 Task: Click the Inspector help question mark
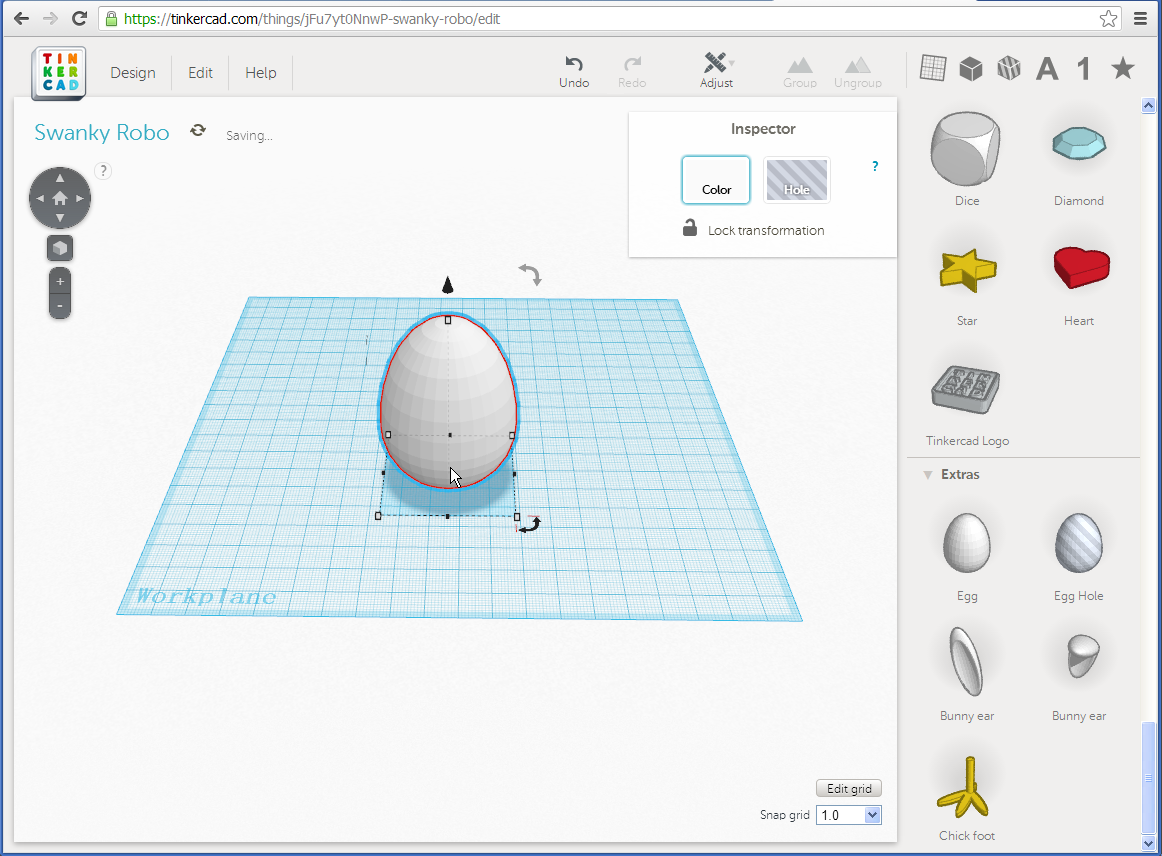(875, 167)
